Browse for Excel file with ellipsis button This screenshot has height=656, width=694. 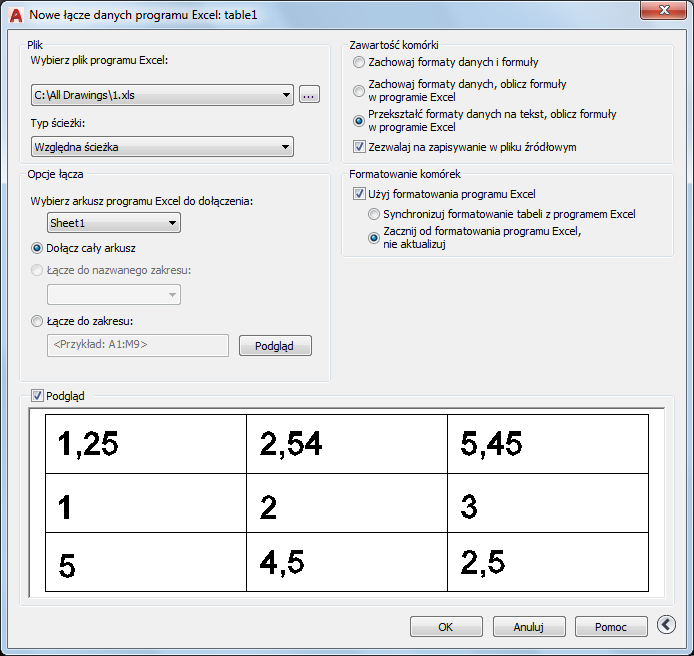tap(309, 95)
